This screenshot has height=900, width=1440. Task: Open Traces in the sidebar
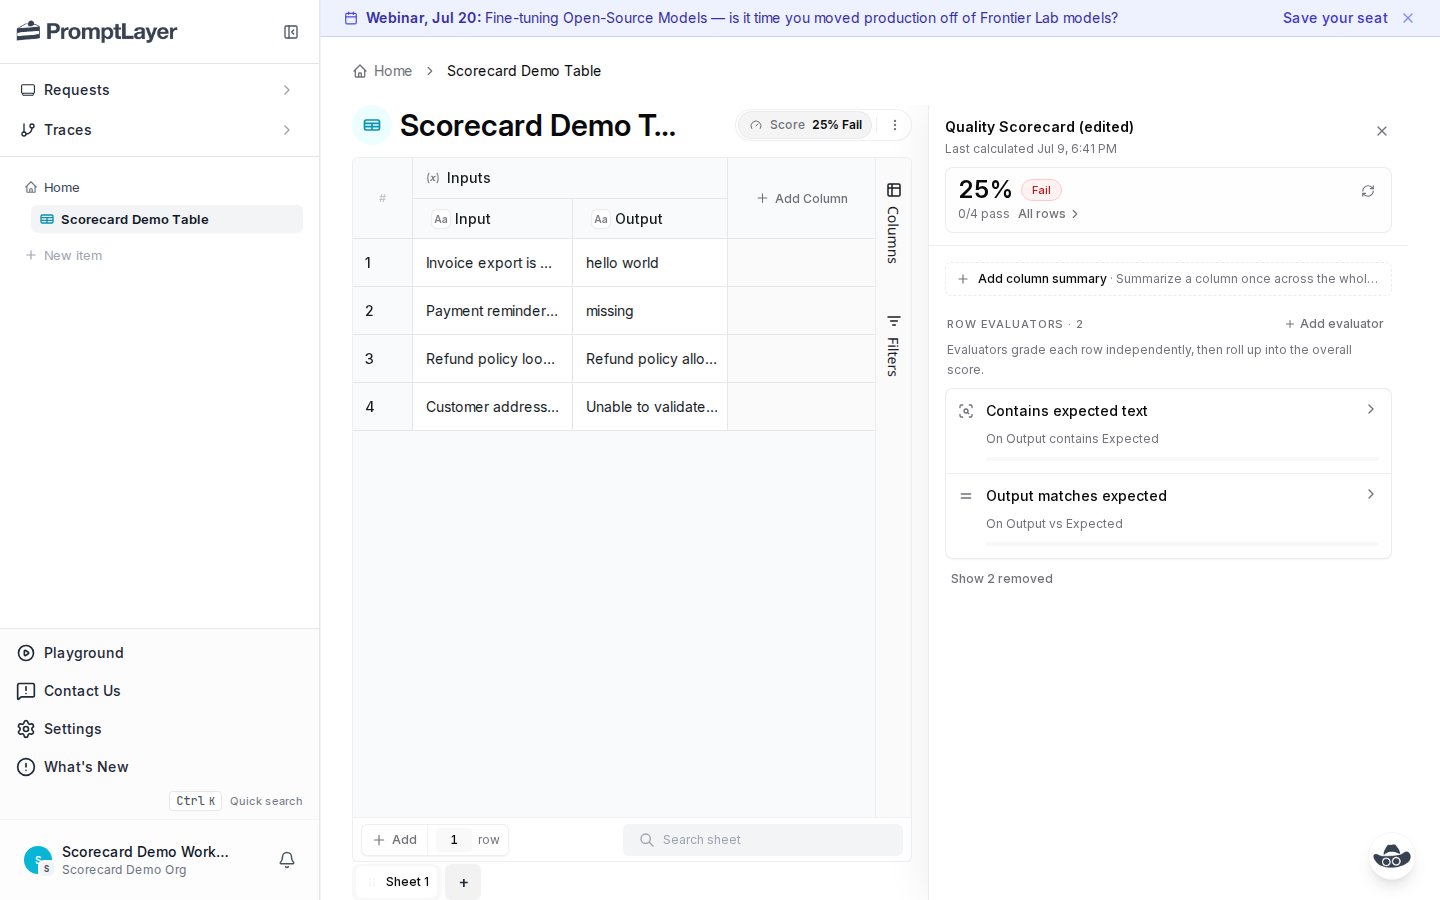160,130
